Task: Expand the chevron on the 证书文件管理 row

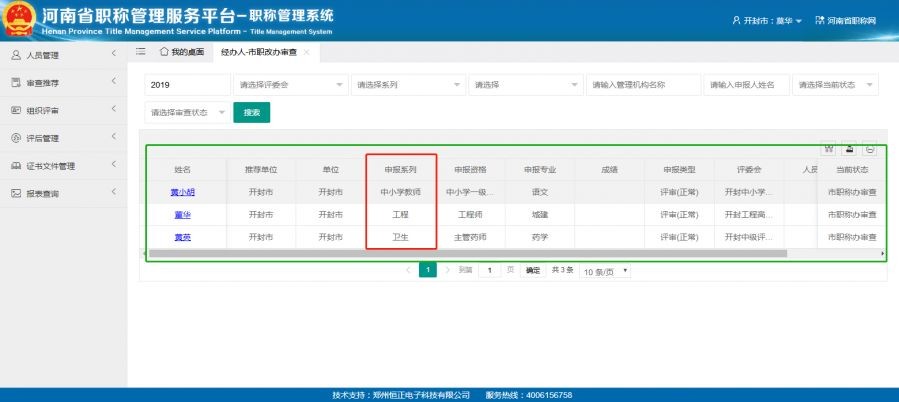Action: point(114,164)
